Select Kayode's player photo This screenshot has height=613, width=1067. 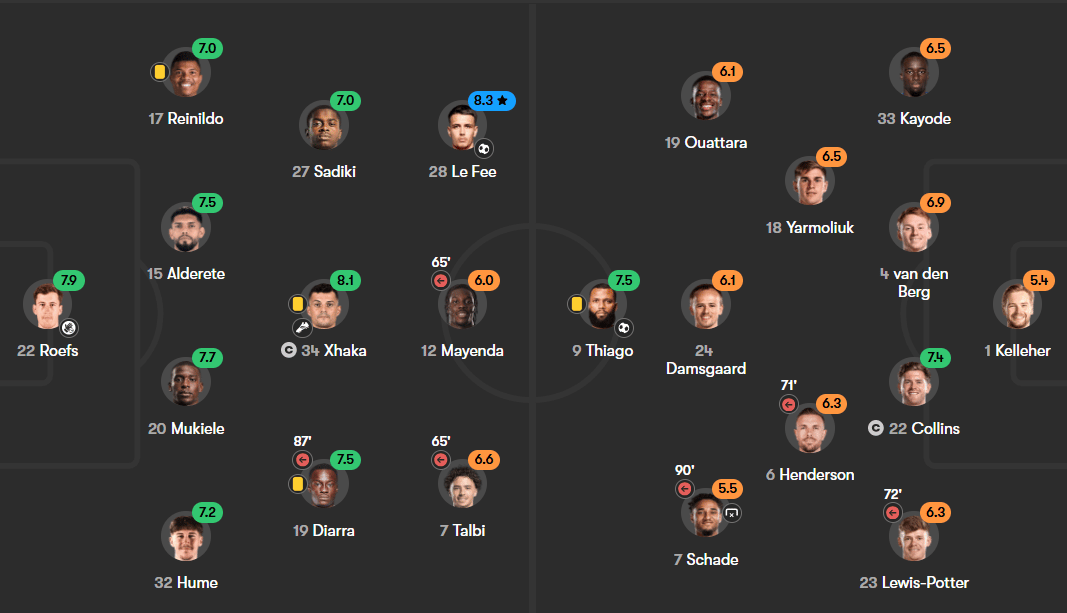[914, 72]
